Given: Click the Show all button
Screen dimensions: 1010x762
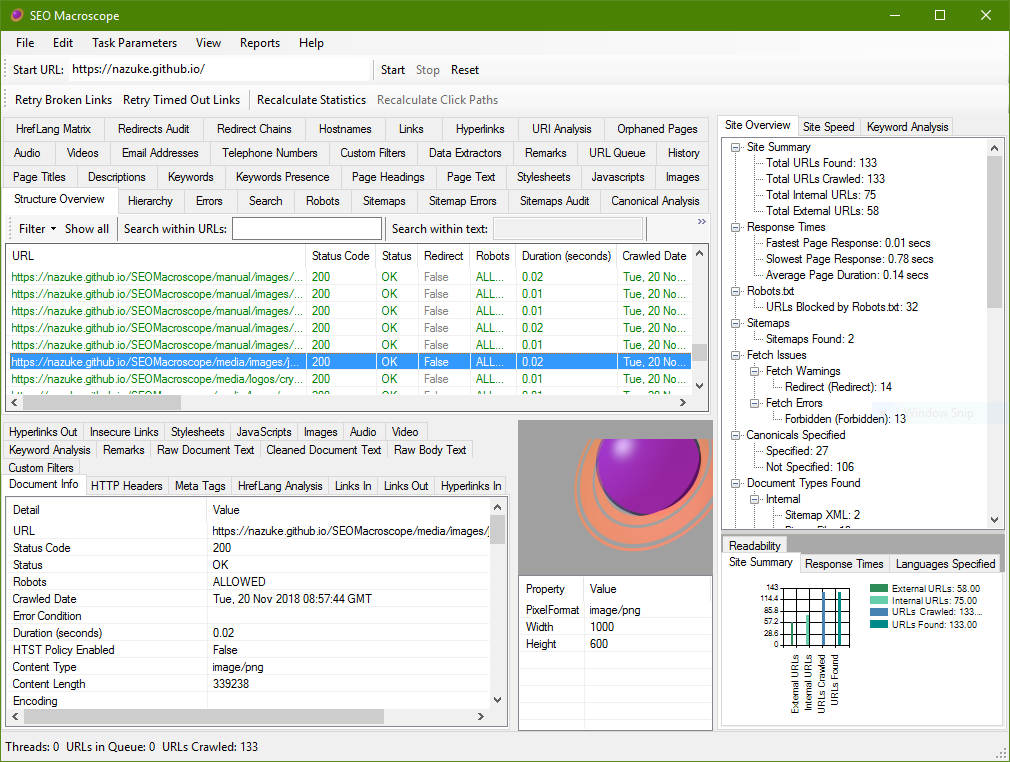Looking at the screenshot, I should [x=86, y=229].
